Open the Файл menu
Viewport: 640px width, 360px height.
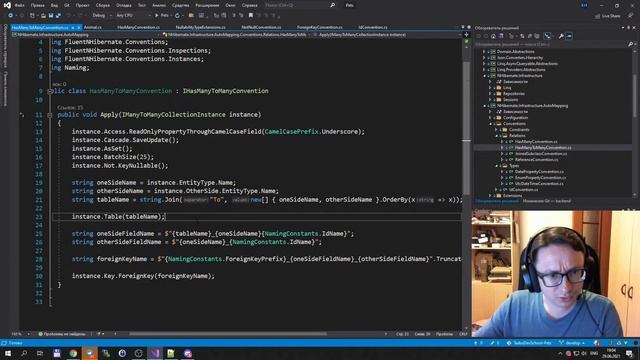(19, 5)
